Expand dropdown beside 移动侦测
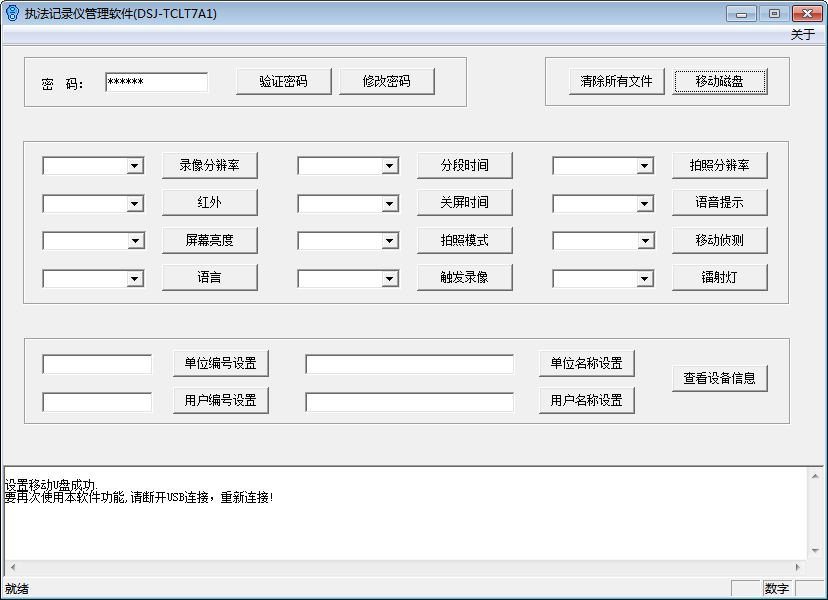 click(x=645, y=242)
